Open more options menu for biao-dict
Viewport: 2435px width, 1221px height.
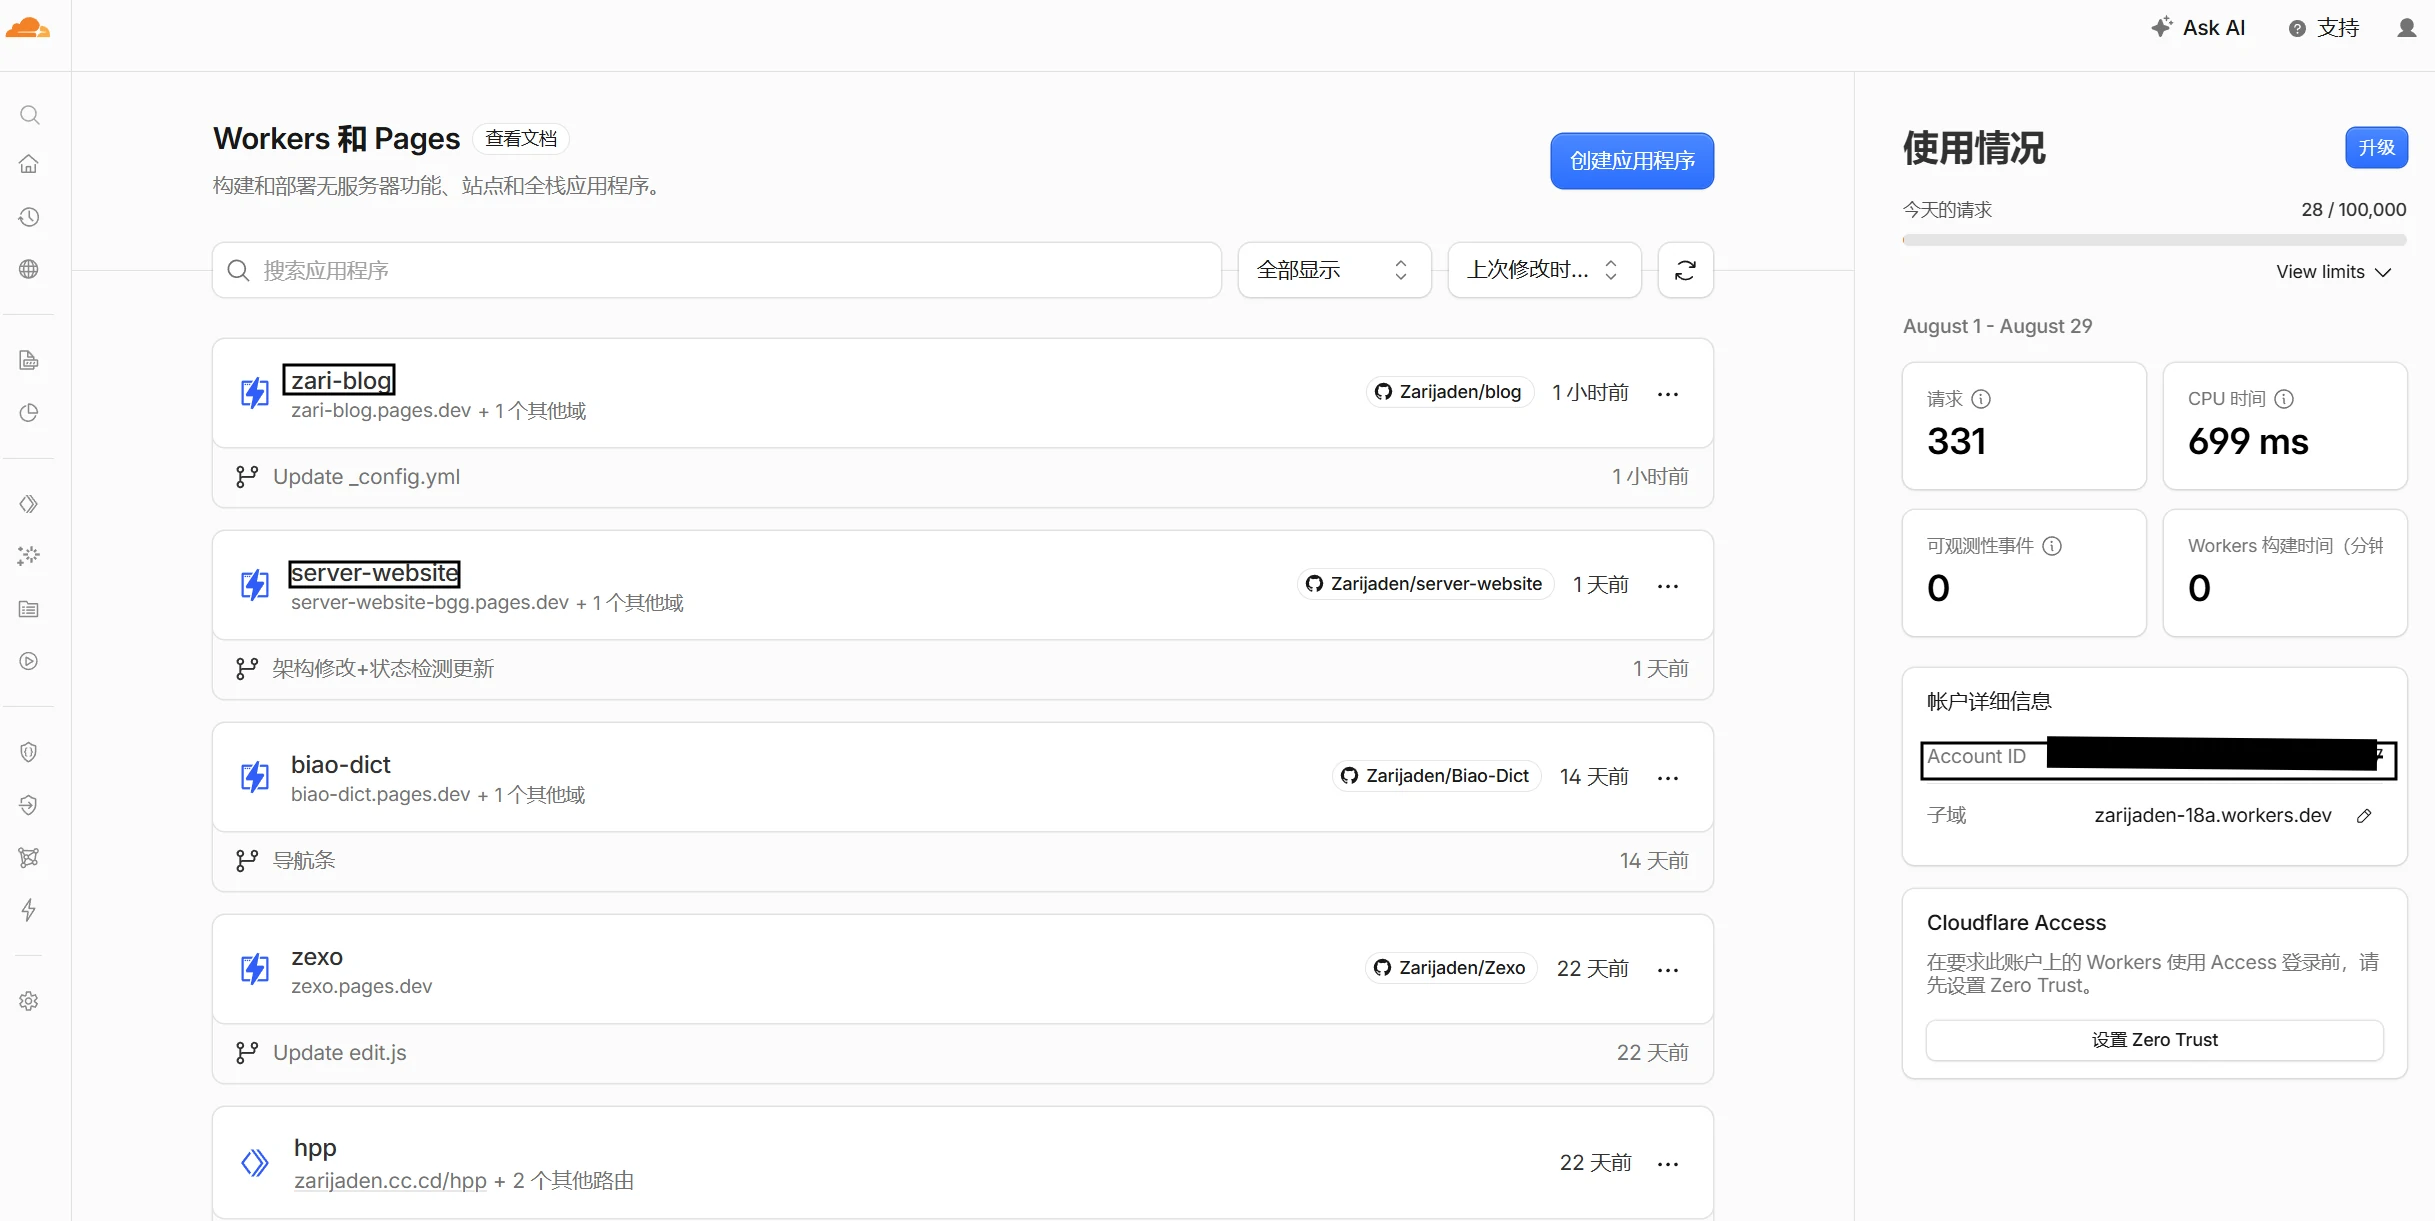click(1668, 778)
